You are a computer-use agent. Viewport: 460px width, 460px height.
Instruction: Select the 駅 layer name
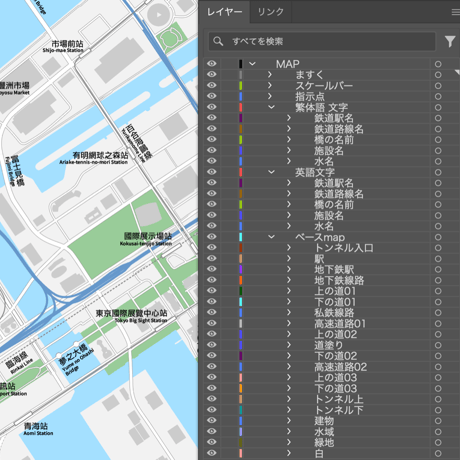319,259
